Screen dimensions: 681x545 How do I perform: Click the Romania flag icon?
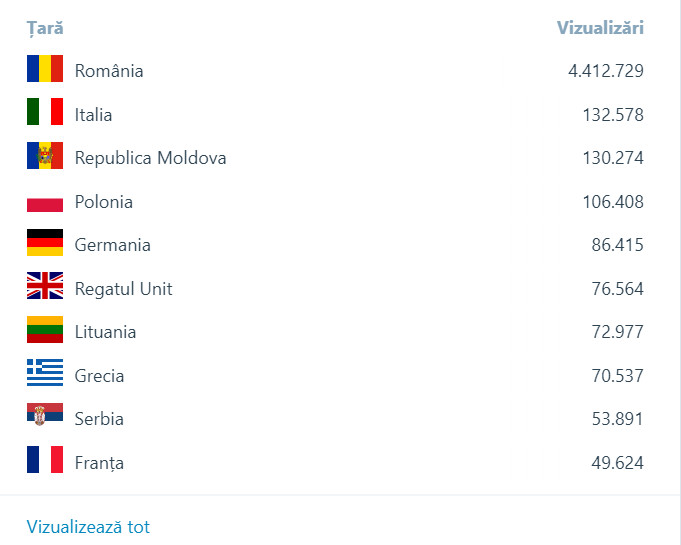(x=45, y=69)
